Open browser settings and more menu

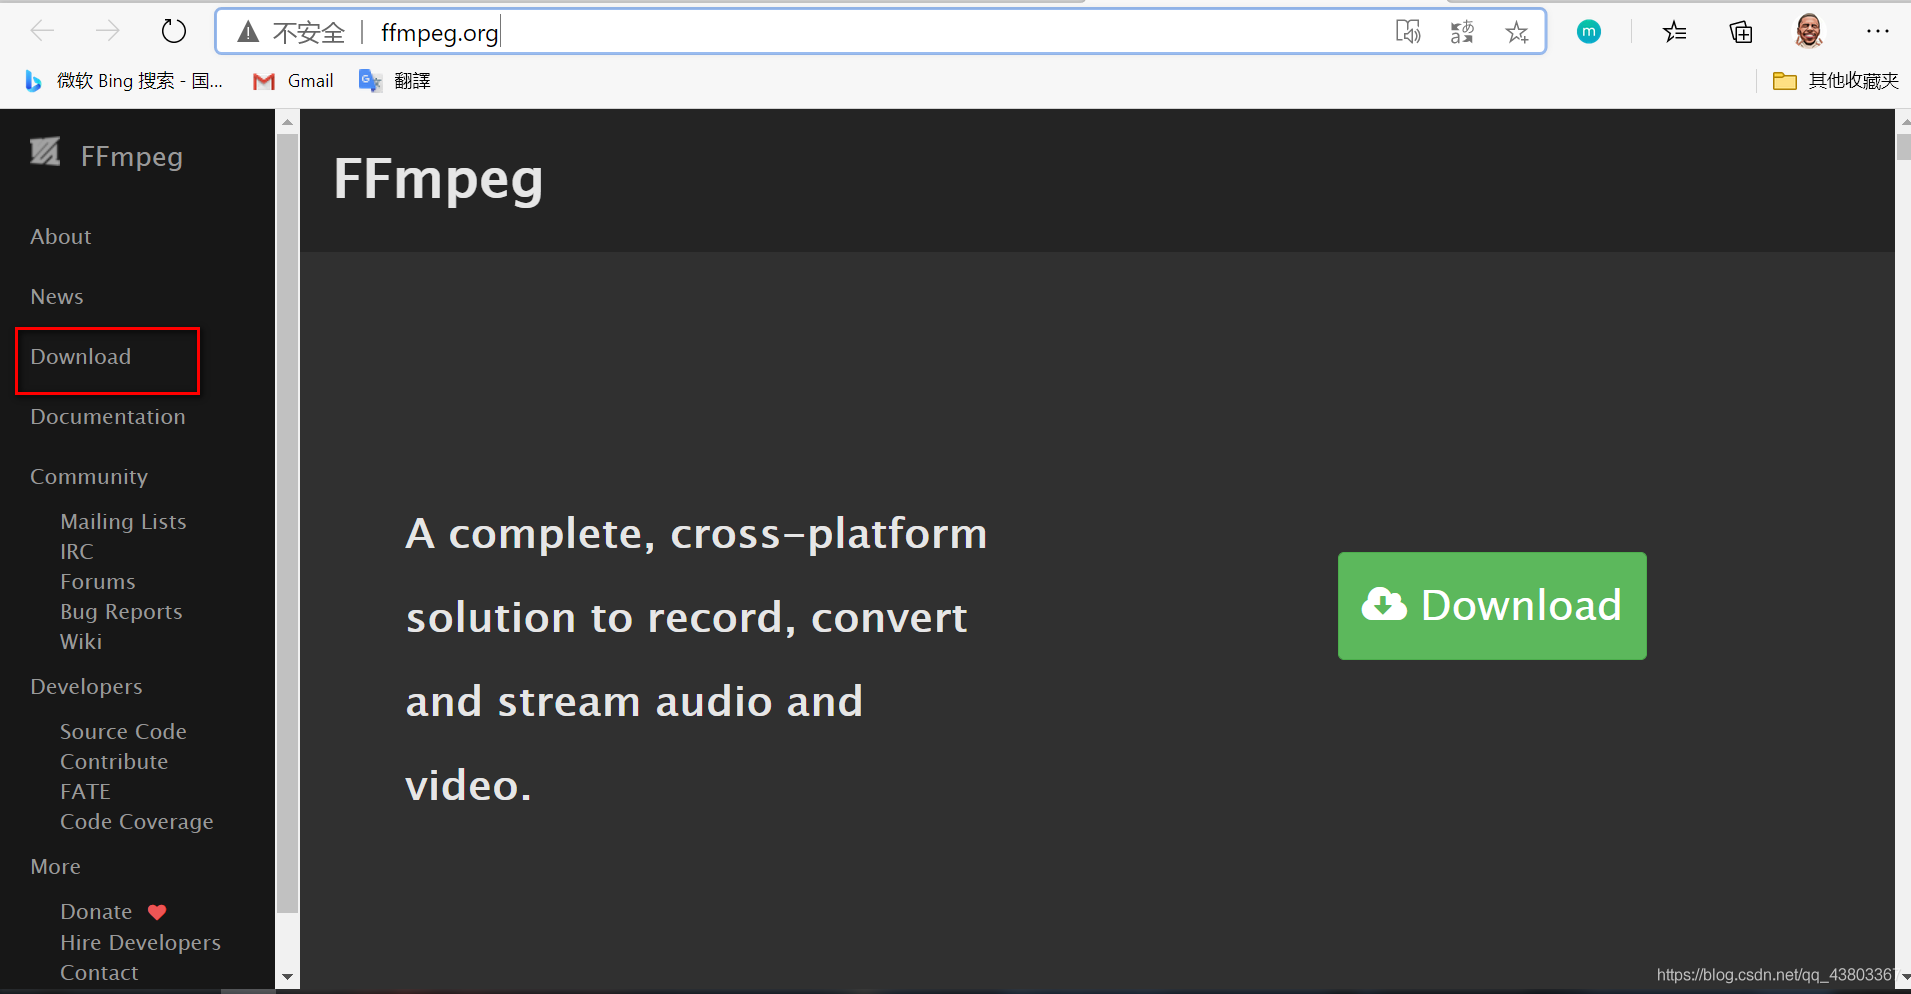pyautogui.click(x=1877, y=32)
